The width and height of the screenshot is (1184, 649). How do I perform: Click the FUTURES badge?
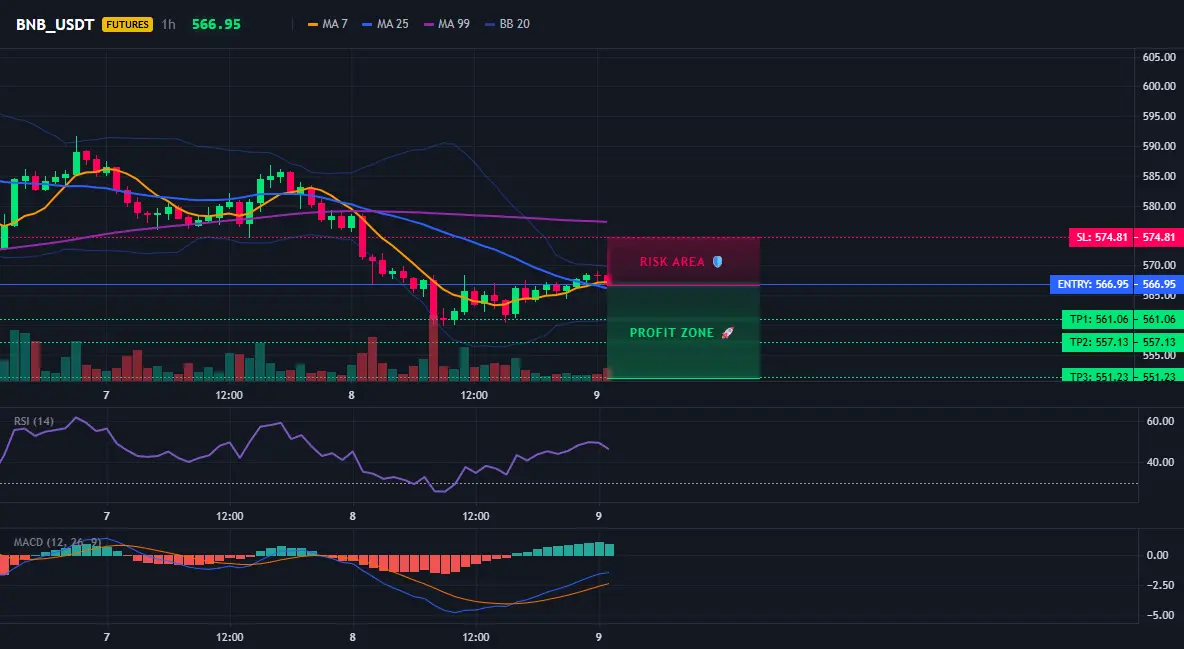[128, 24]
